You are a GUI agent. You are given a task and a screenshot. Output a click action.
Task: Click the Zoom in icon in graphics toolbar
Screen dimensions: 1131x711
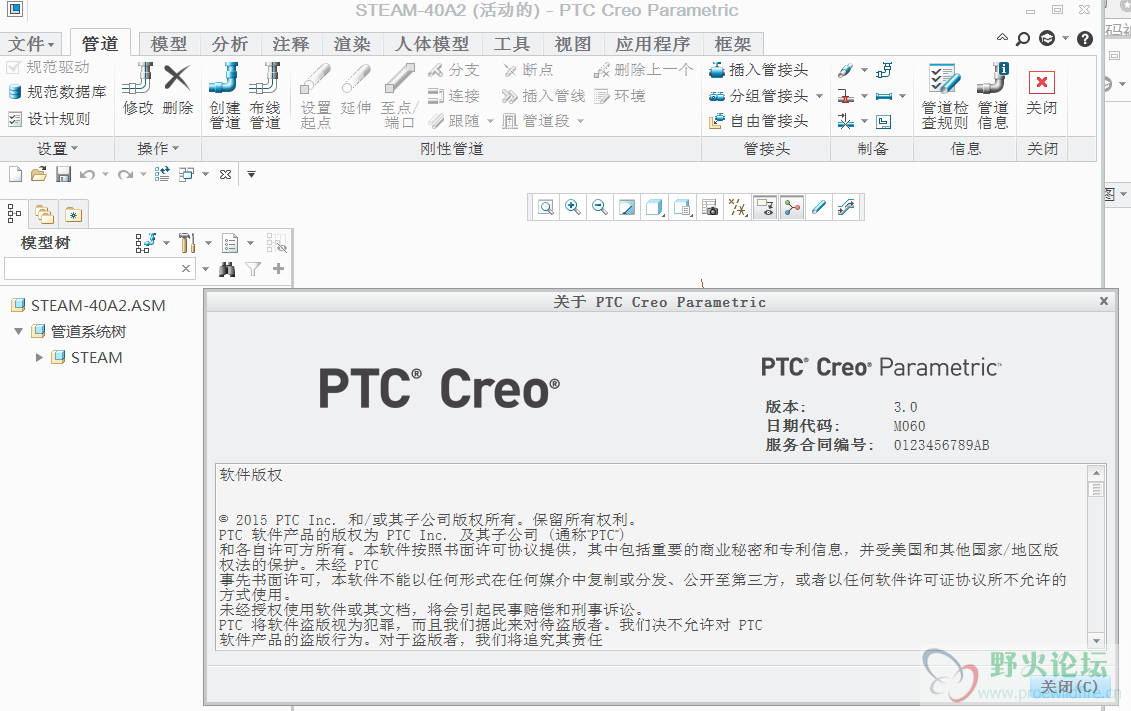(x=573, y=208)
